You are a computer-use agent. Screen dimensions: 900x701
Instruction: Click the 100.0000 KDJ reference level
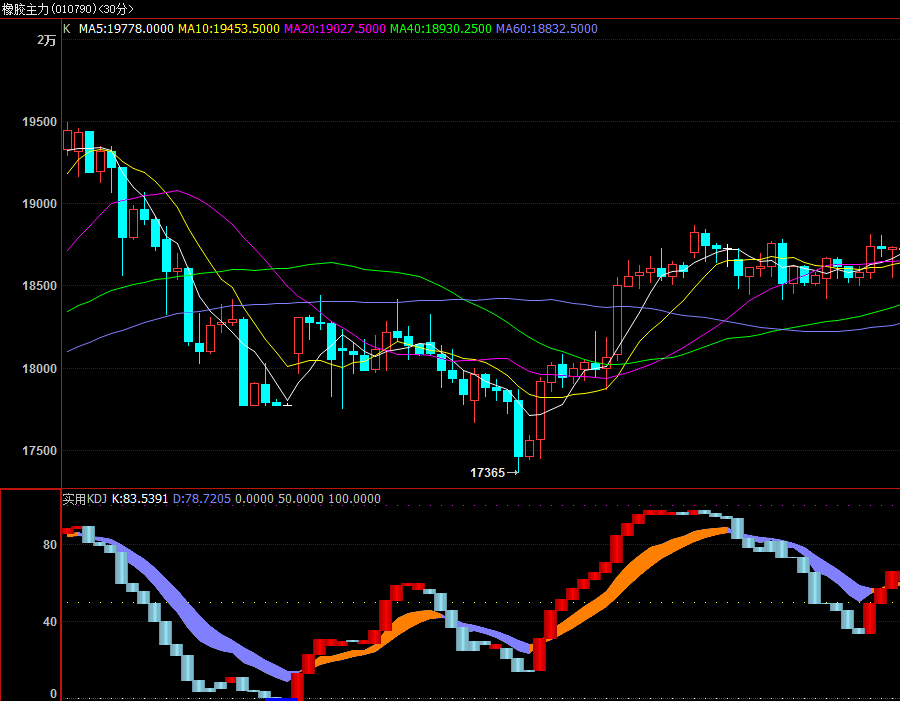click(x=354, y=499)
